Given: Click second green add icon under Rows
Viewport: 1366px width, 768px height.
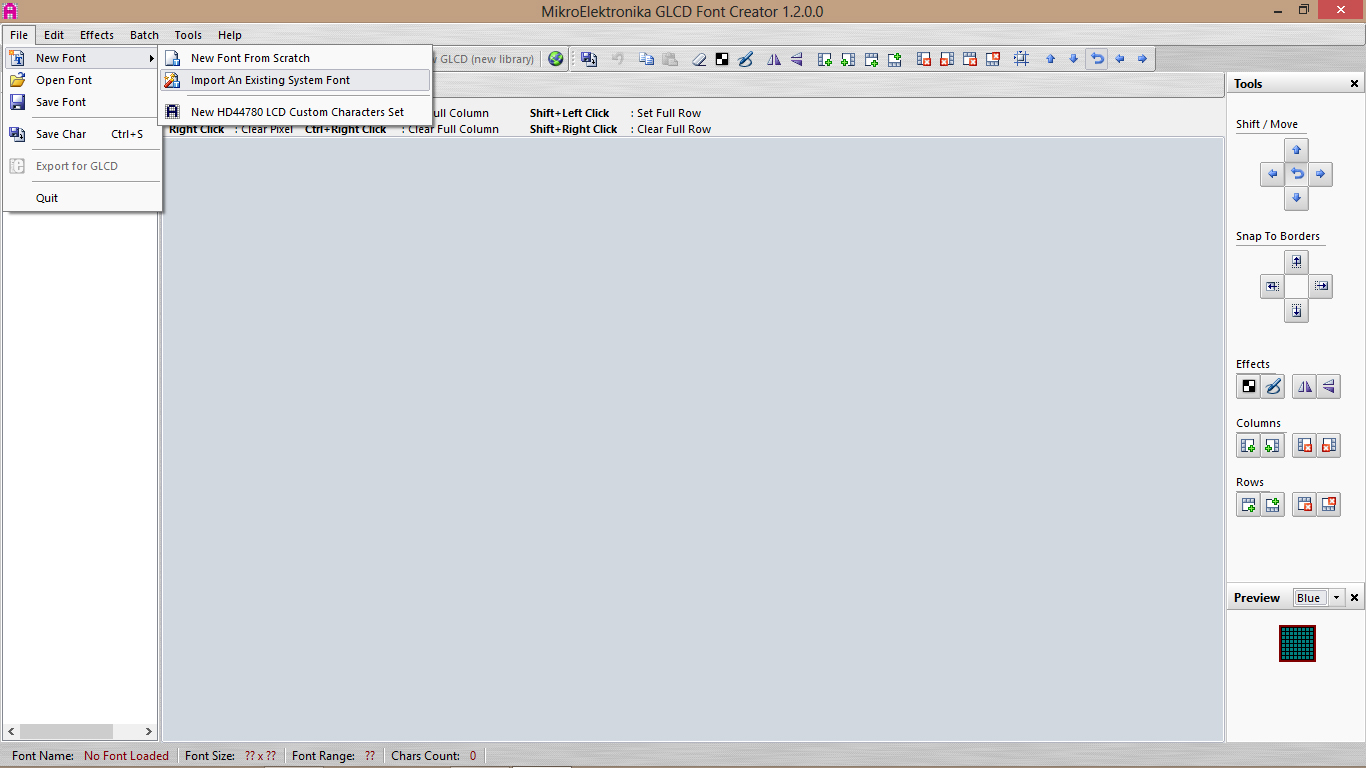Looking at the screenshot, I should point(1273,505).
